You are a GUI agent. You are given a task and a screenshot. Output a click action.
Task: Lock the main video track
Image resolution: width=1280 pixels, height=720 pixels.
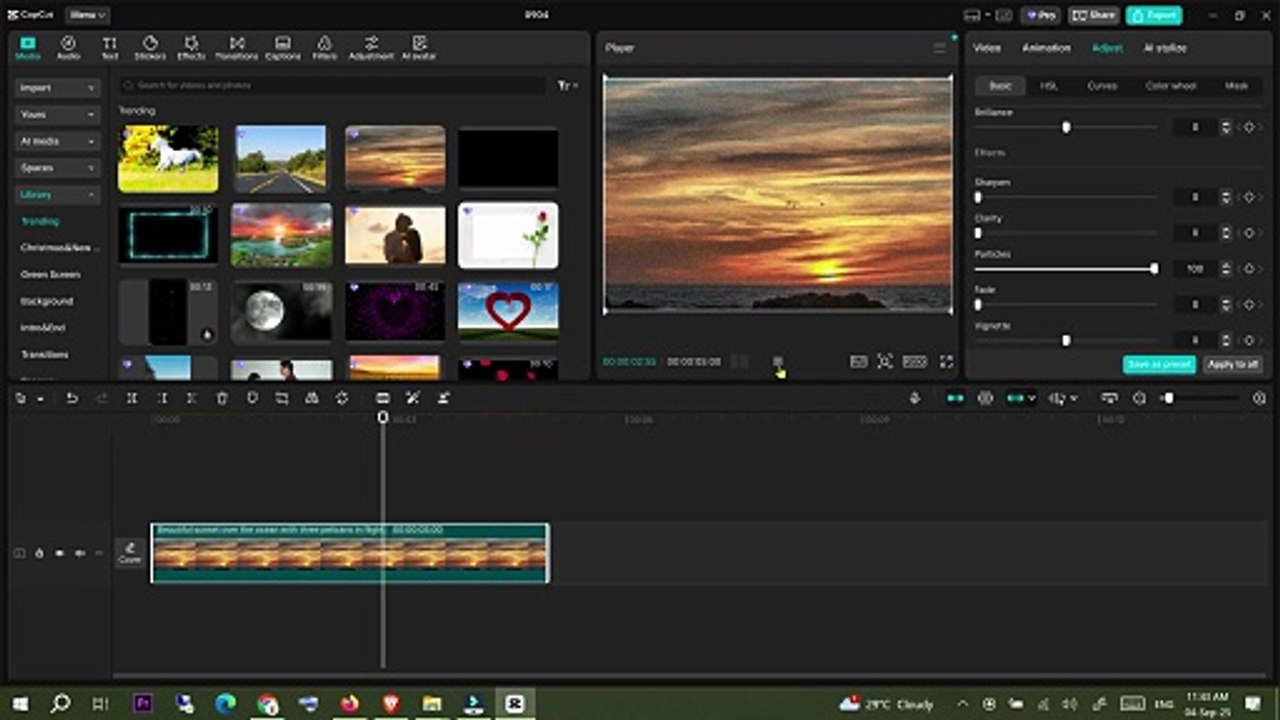click(39, 553)
